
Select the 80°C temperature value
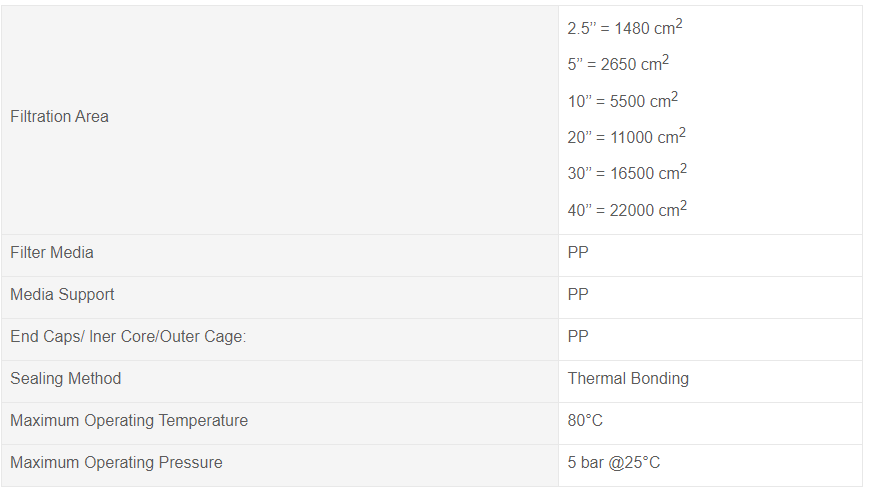pyautogui.click(x=585, y=420)
